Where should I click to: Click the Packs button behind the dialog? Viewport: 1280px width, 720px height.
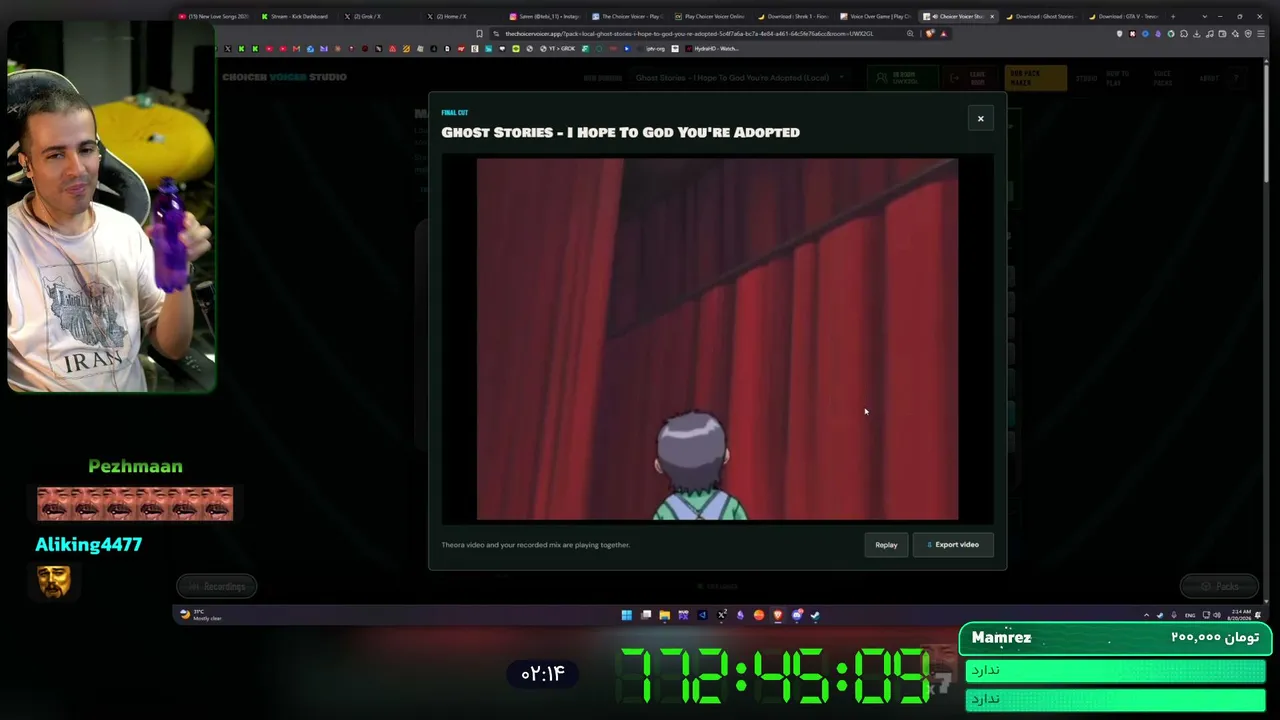(x=1220, y=586)
